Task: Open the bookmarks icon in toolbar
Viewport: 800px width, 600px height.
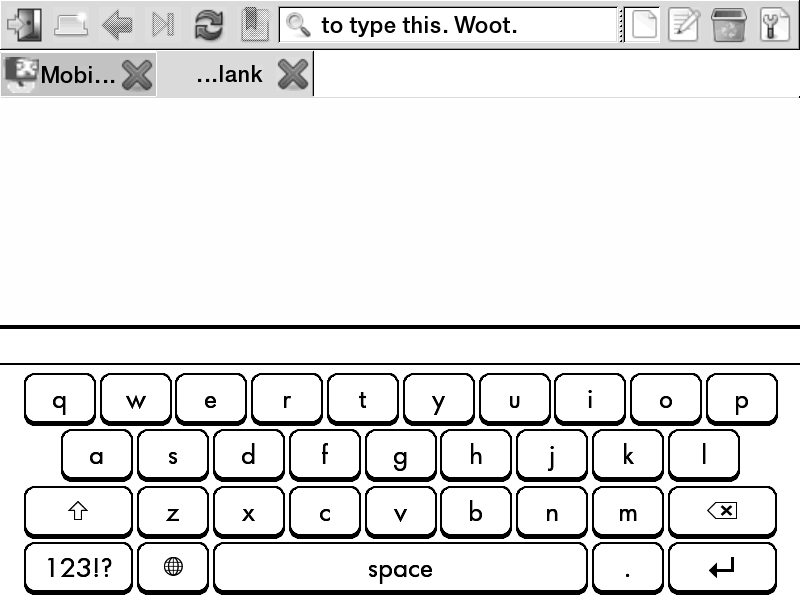Action: click(255, 24)
